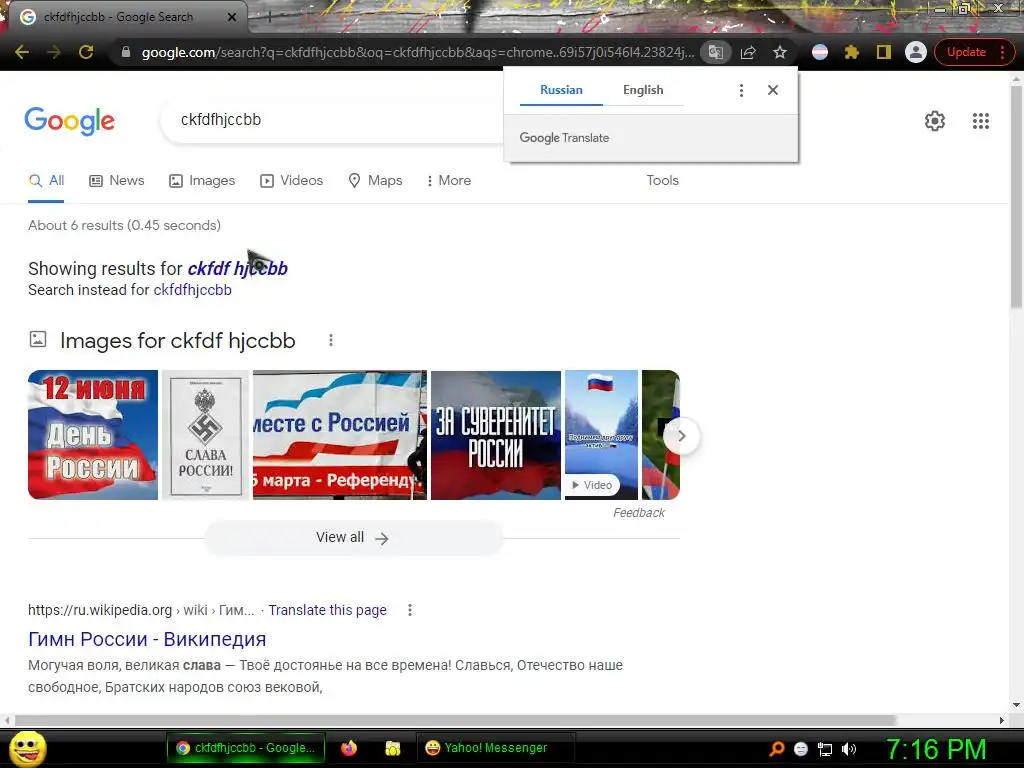
Task: Switch to Images results
Action: pyautogui.click(x=202, y=181)
